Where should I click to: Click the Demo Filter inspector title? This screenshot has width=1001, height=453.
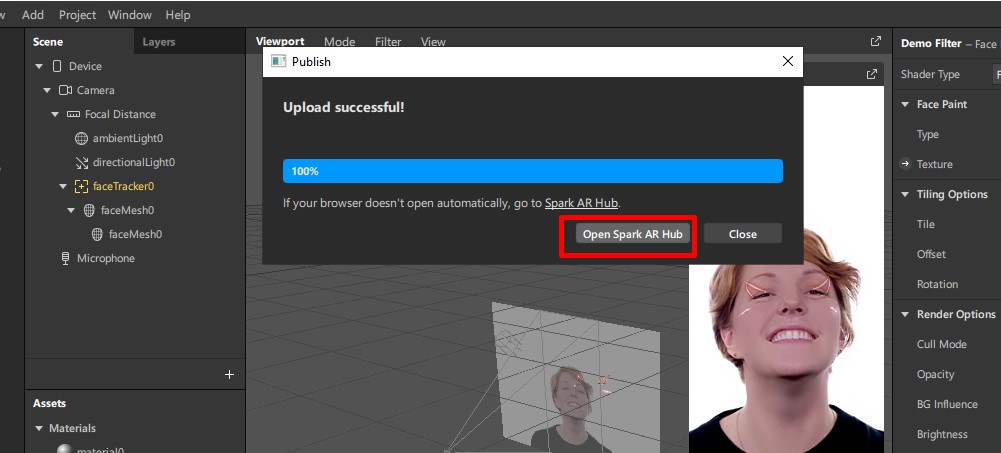tap(931, 43)
